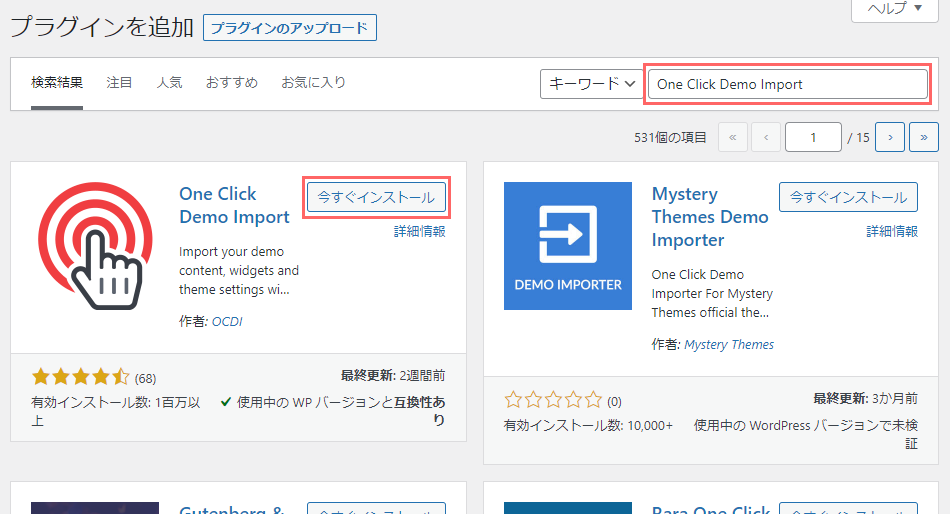Go to previous results page
The image size is (950, 514).
pos(766,137)
